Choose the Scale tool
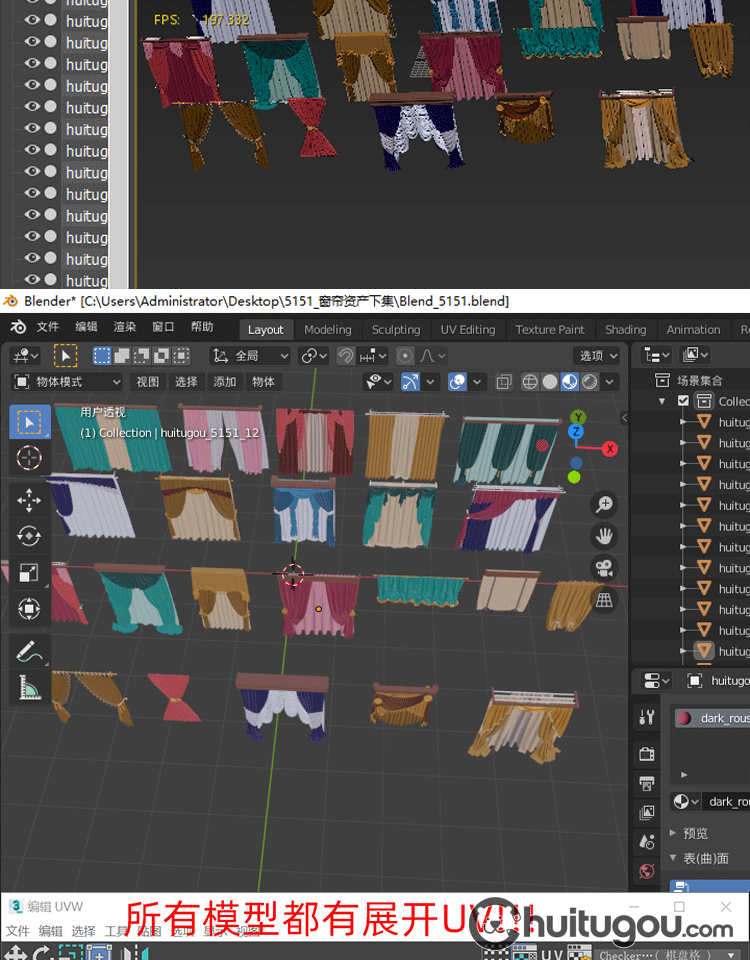Screen dimensions: 750x960 pyautogui.click(x=29, y=572)
